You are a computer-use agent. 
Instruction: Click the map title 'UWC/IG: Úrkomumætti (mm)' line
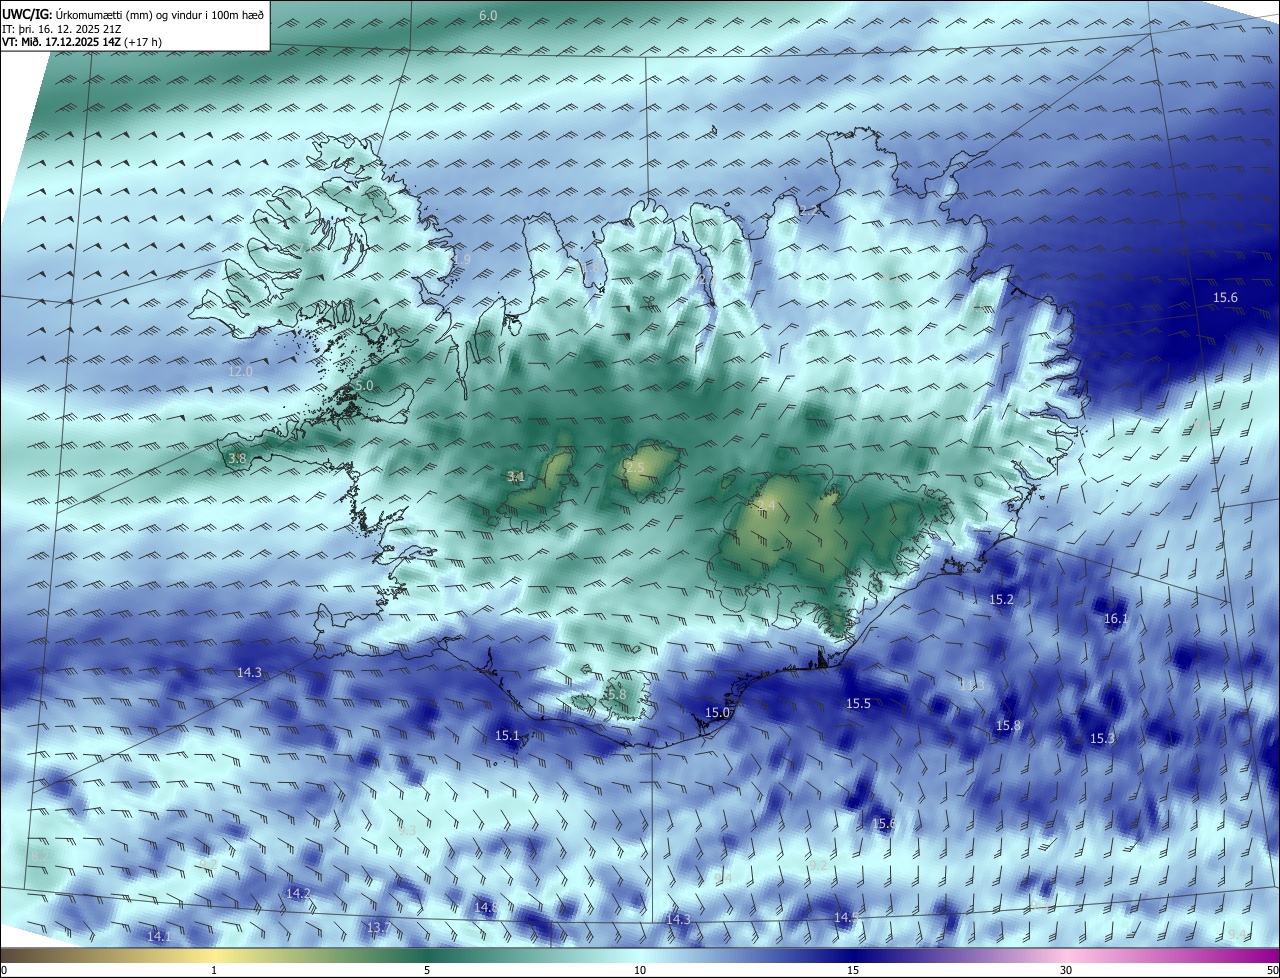tap(133, 13)
